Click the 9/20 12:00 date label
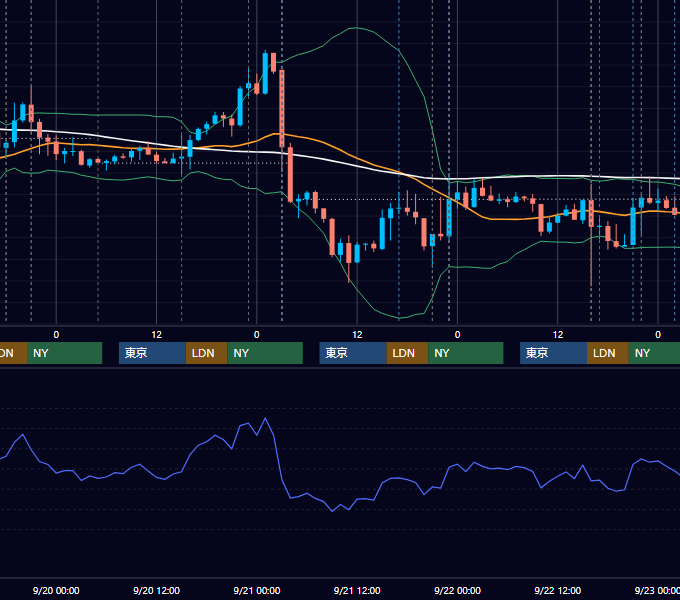Image resolution: width=680 pixels, height=600 pixels. tap(156, 590)
